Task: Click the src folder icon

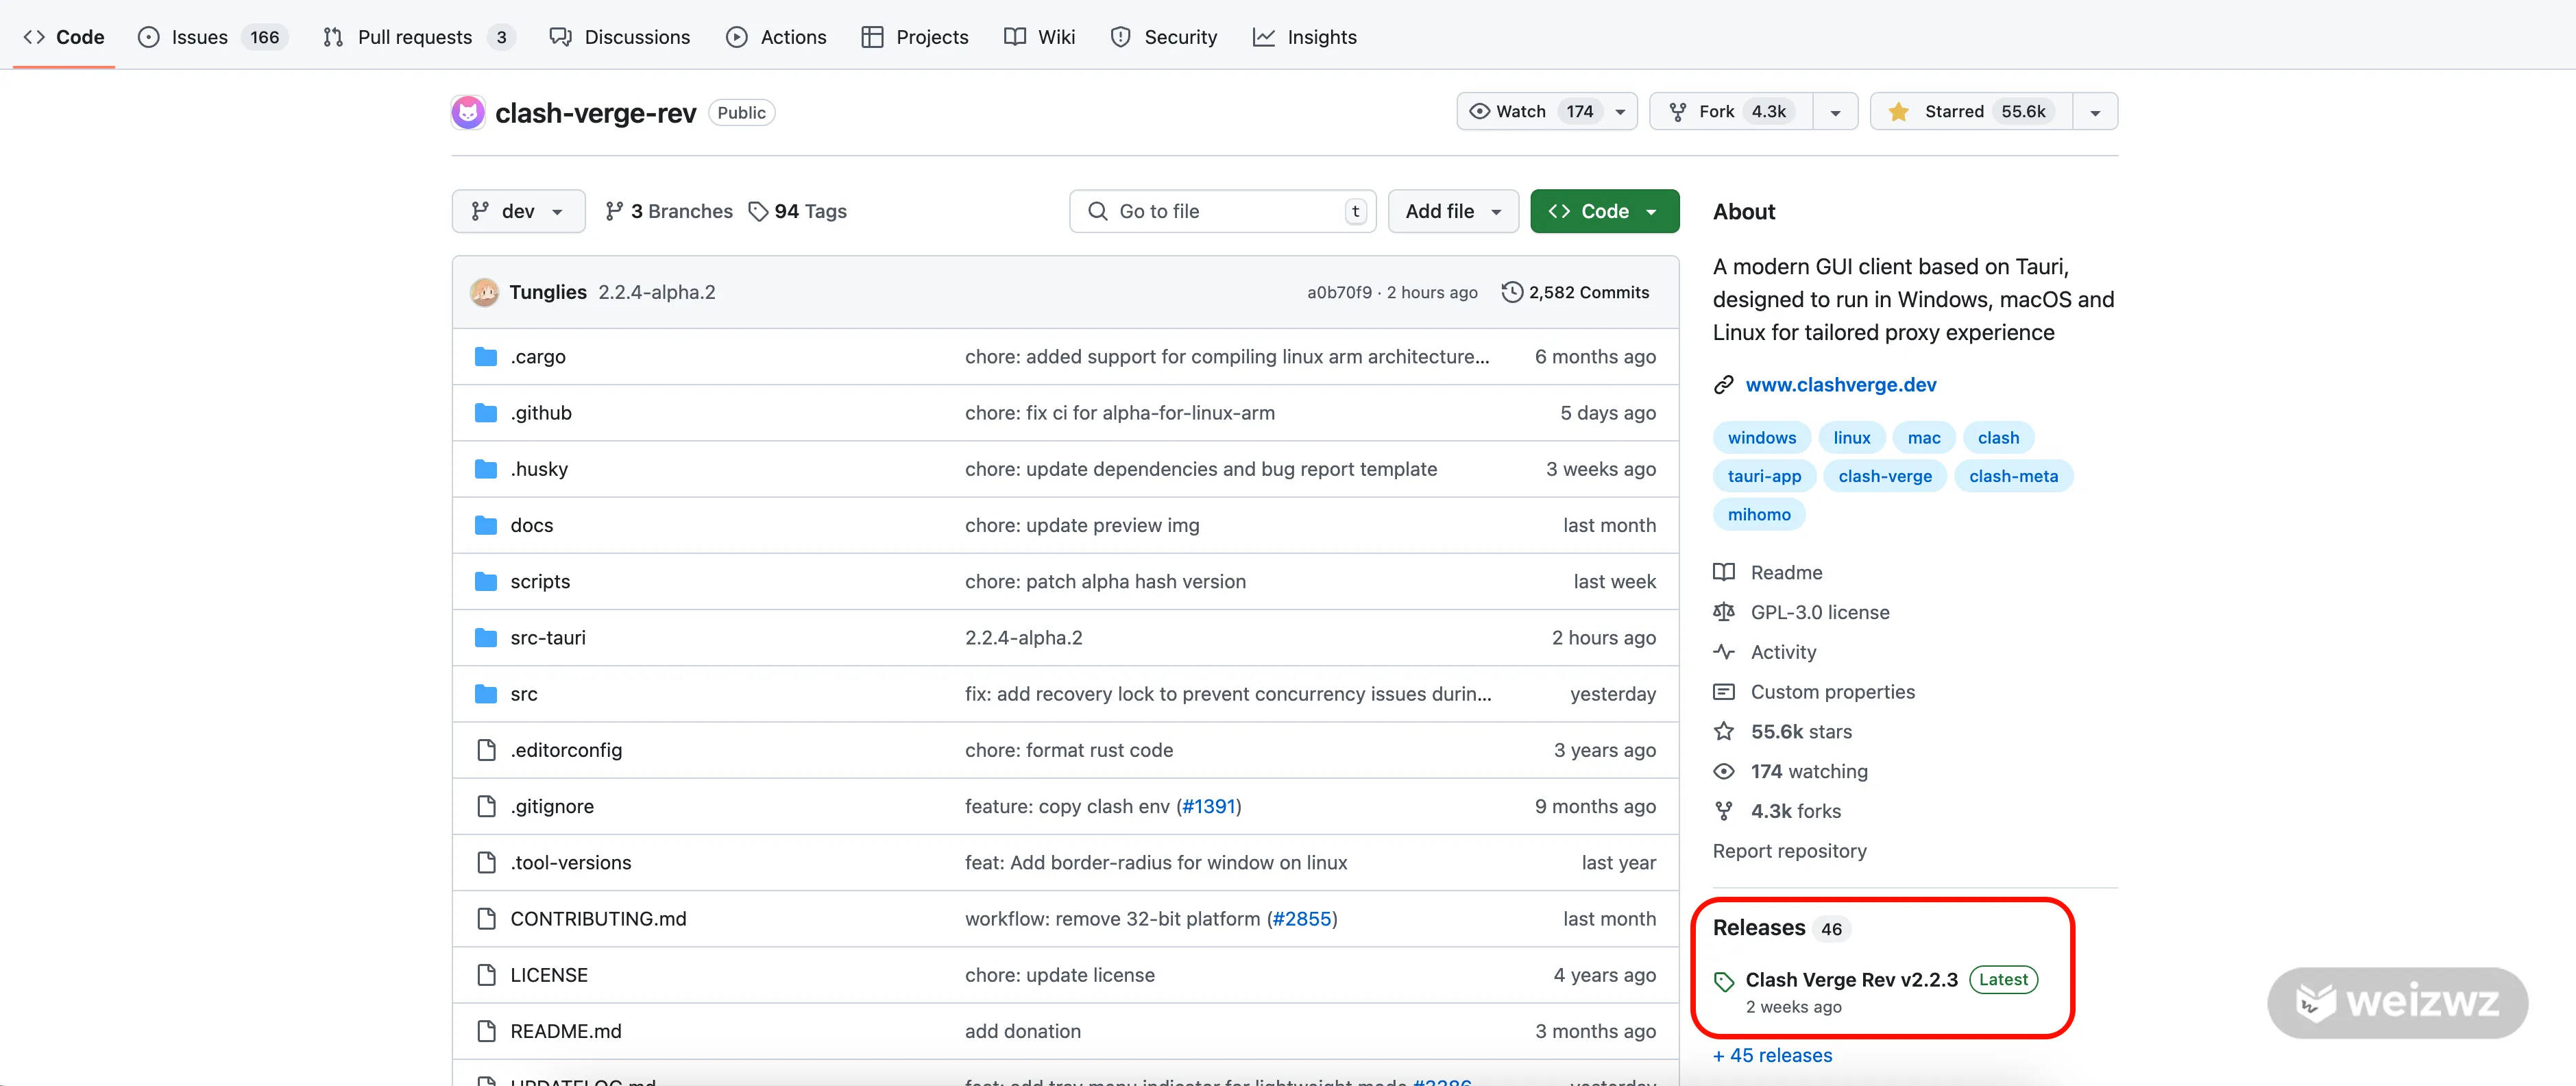Action: click(486, 694)
